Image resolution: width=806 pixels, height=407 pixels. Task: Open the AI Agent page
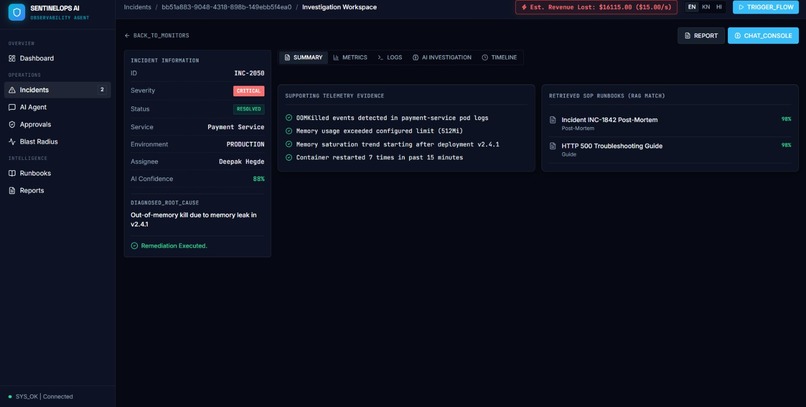tap(57, 107)
